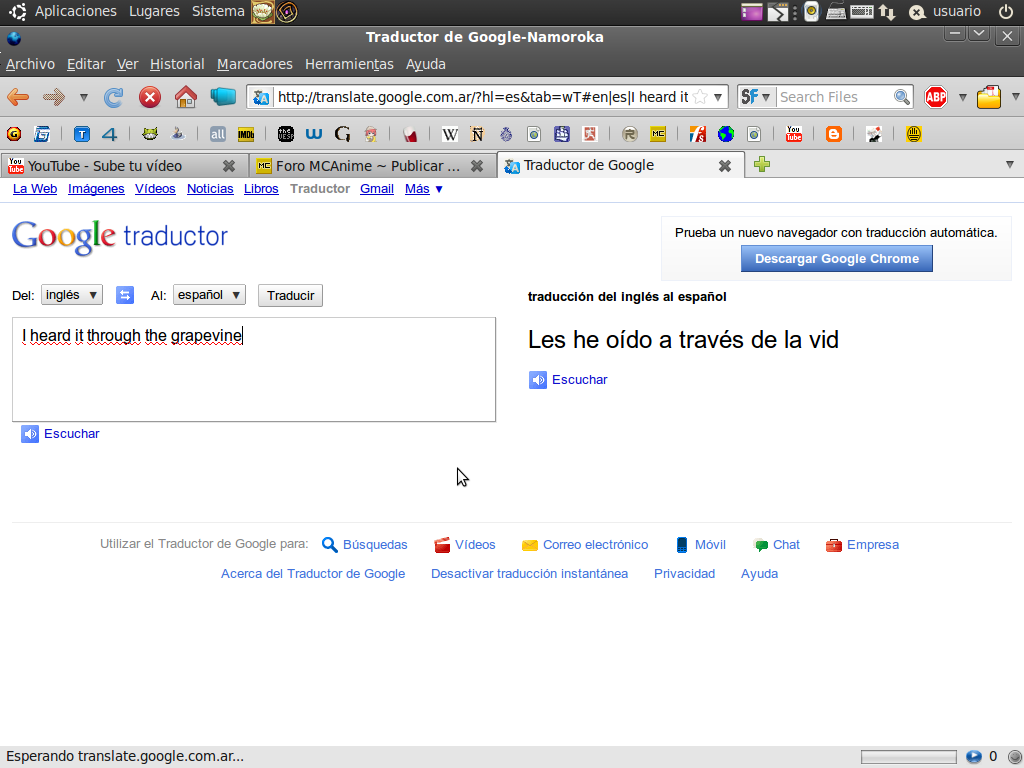Click the 'all' bookmark icon
The height and width of the screenshot is (768, 1024).
217,135
